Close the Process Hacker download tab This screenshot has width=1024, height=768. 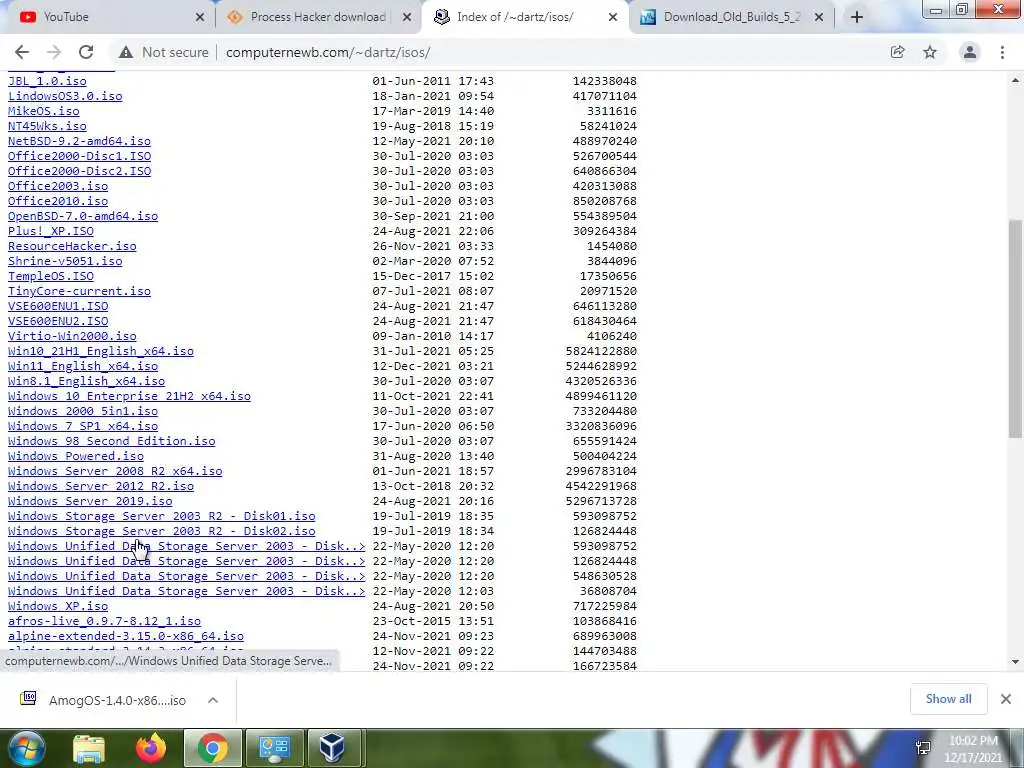407,17
